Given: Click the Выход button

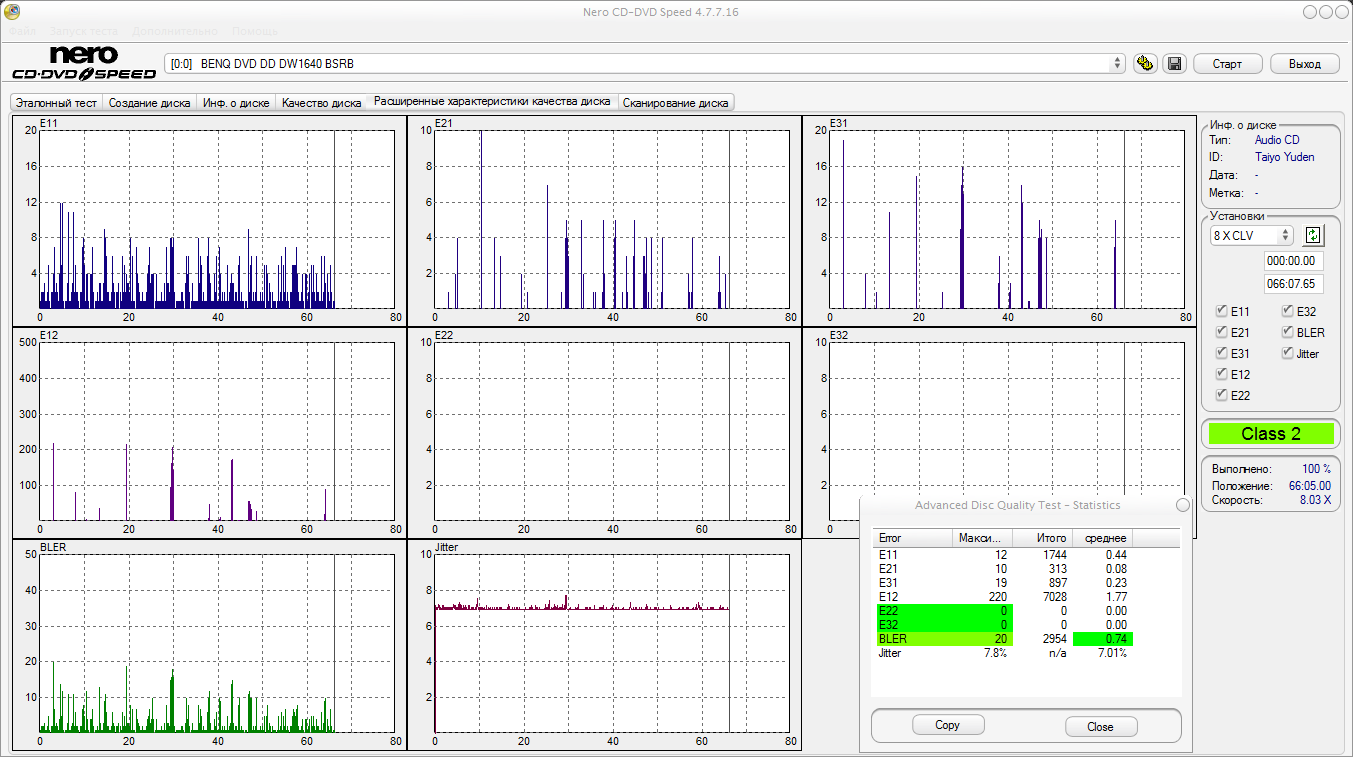Looking at the screenshot, I should point(1304,64).
